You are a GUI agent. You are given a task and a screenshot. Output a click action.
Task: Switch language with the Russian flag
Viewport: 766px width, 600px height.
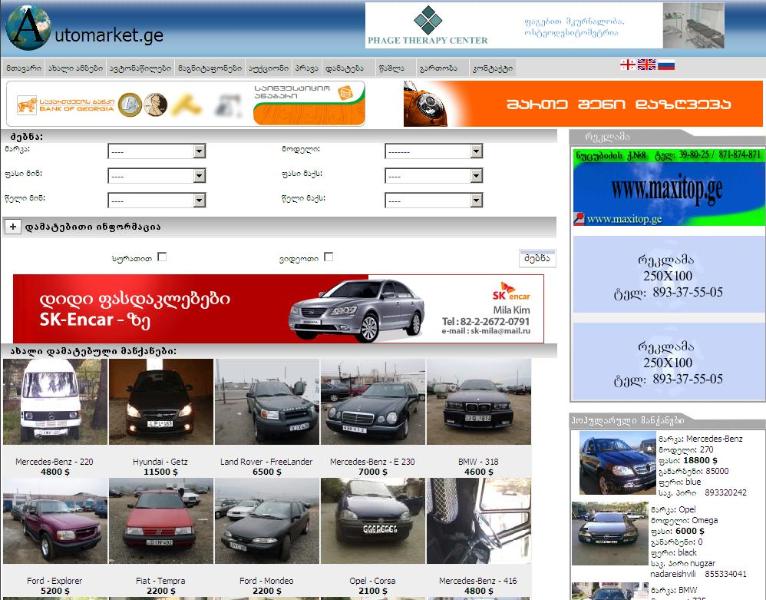pyautogui.click(x=666, y=64)
